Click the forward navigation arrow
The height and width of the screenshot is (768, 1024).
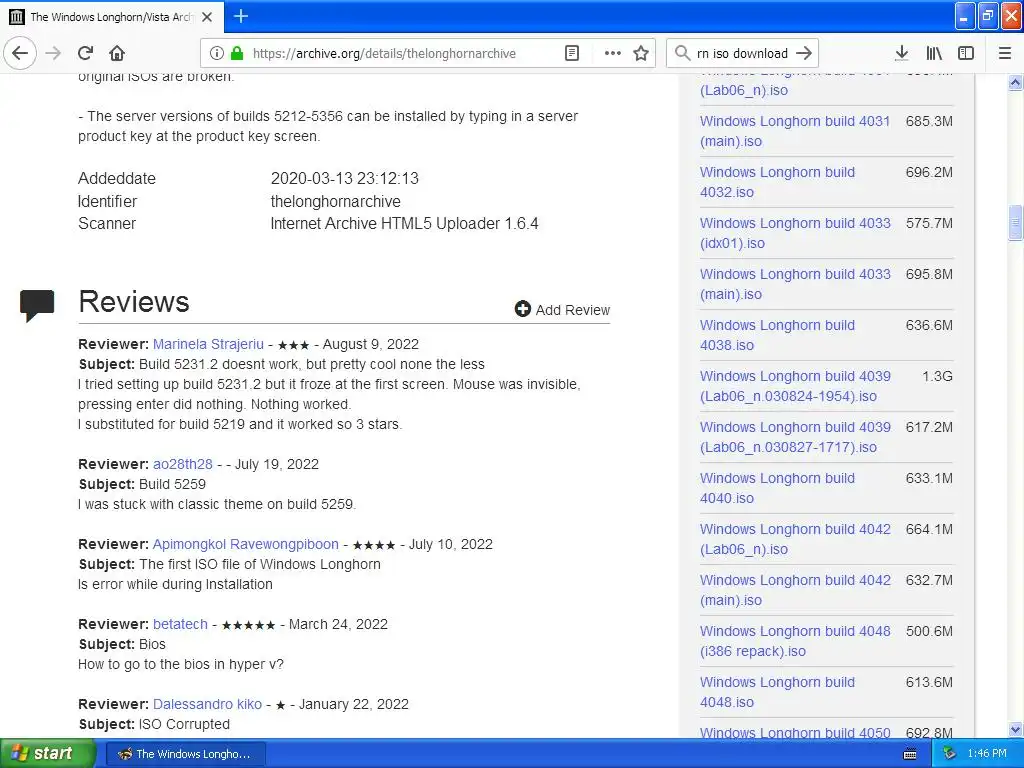(x=54, y=53)
